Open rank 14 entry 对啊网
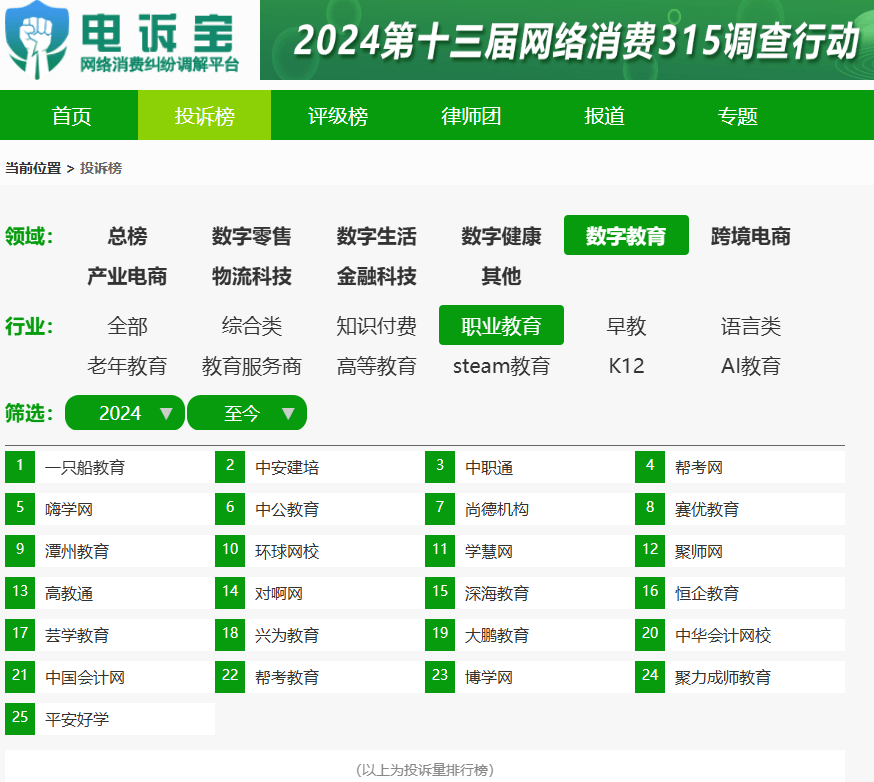Image resolution: width=874 pixels, height=782 pixels. (x=320, y=593)
